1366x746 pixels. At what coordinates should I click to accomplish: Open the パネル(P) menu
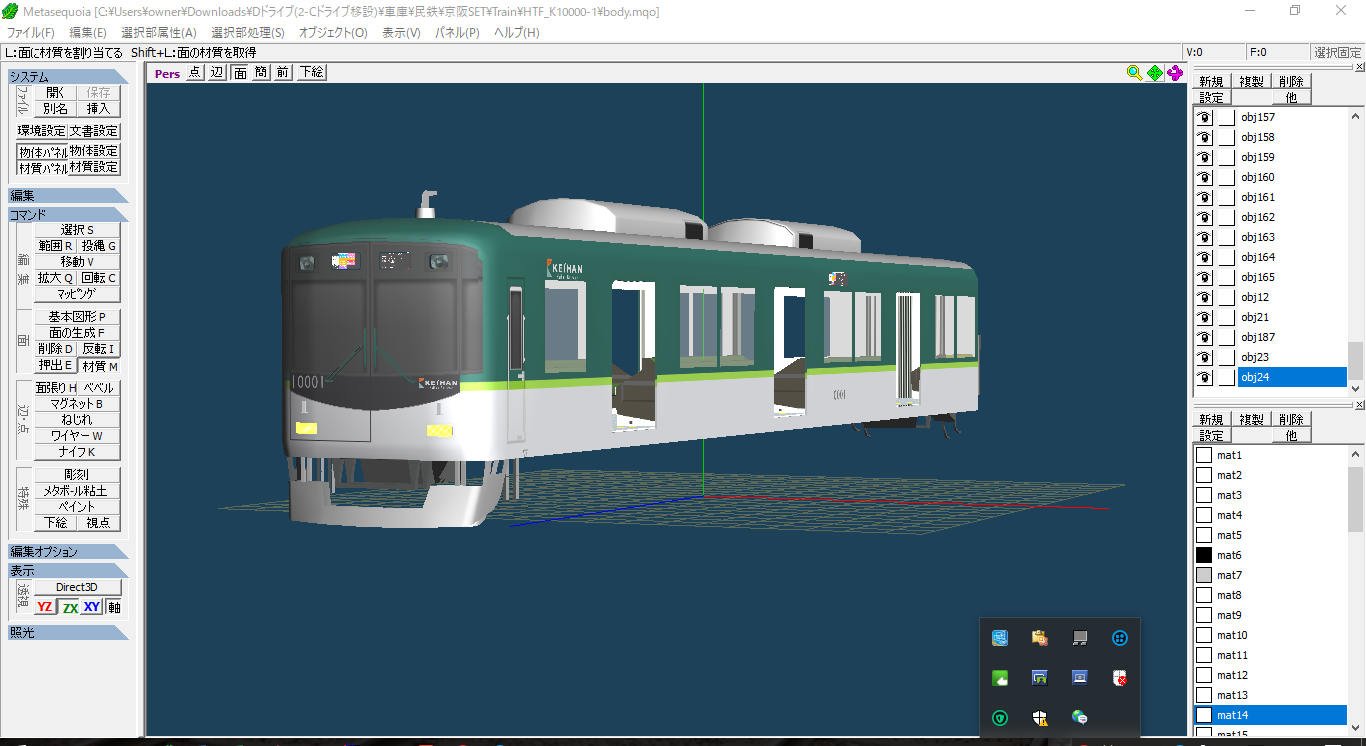(x=457, y=32)
